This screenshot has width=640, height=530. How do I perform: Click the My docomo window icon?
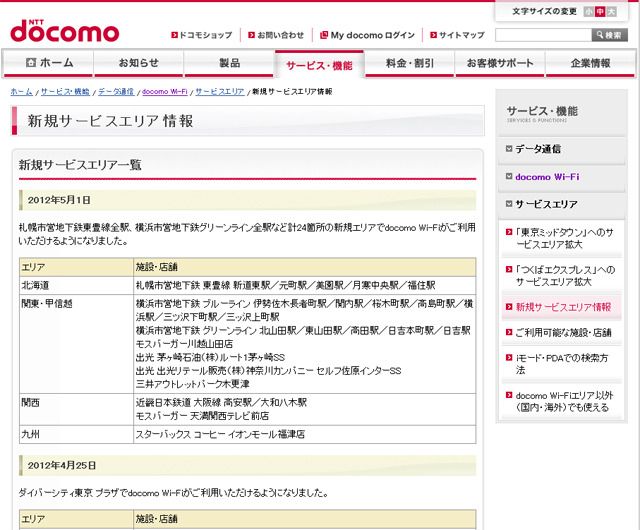[324, 35]
